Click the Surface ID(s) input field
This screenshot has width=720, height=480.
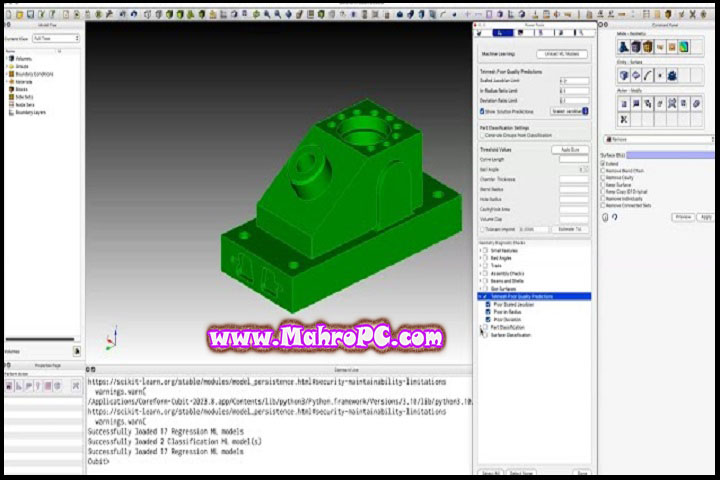point(671,156)
